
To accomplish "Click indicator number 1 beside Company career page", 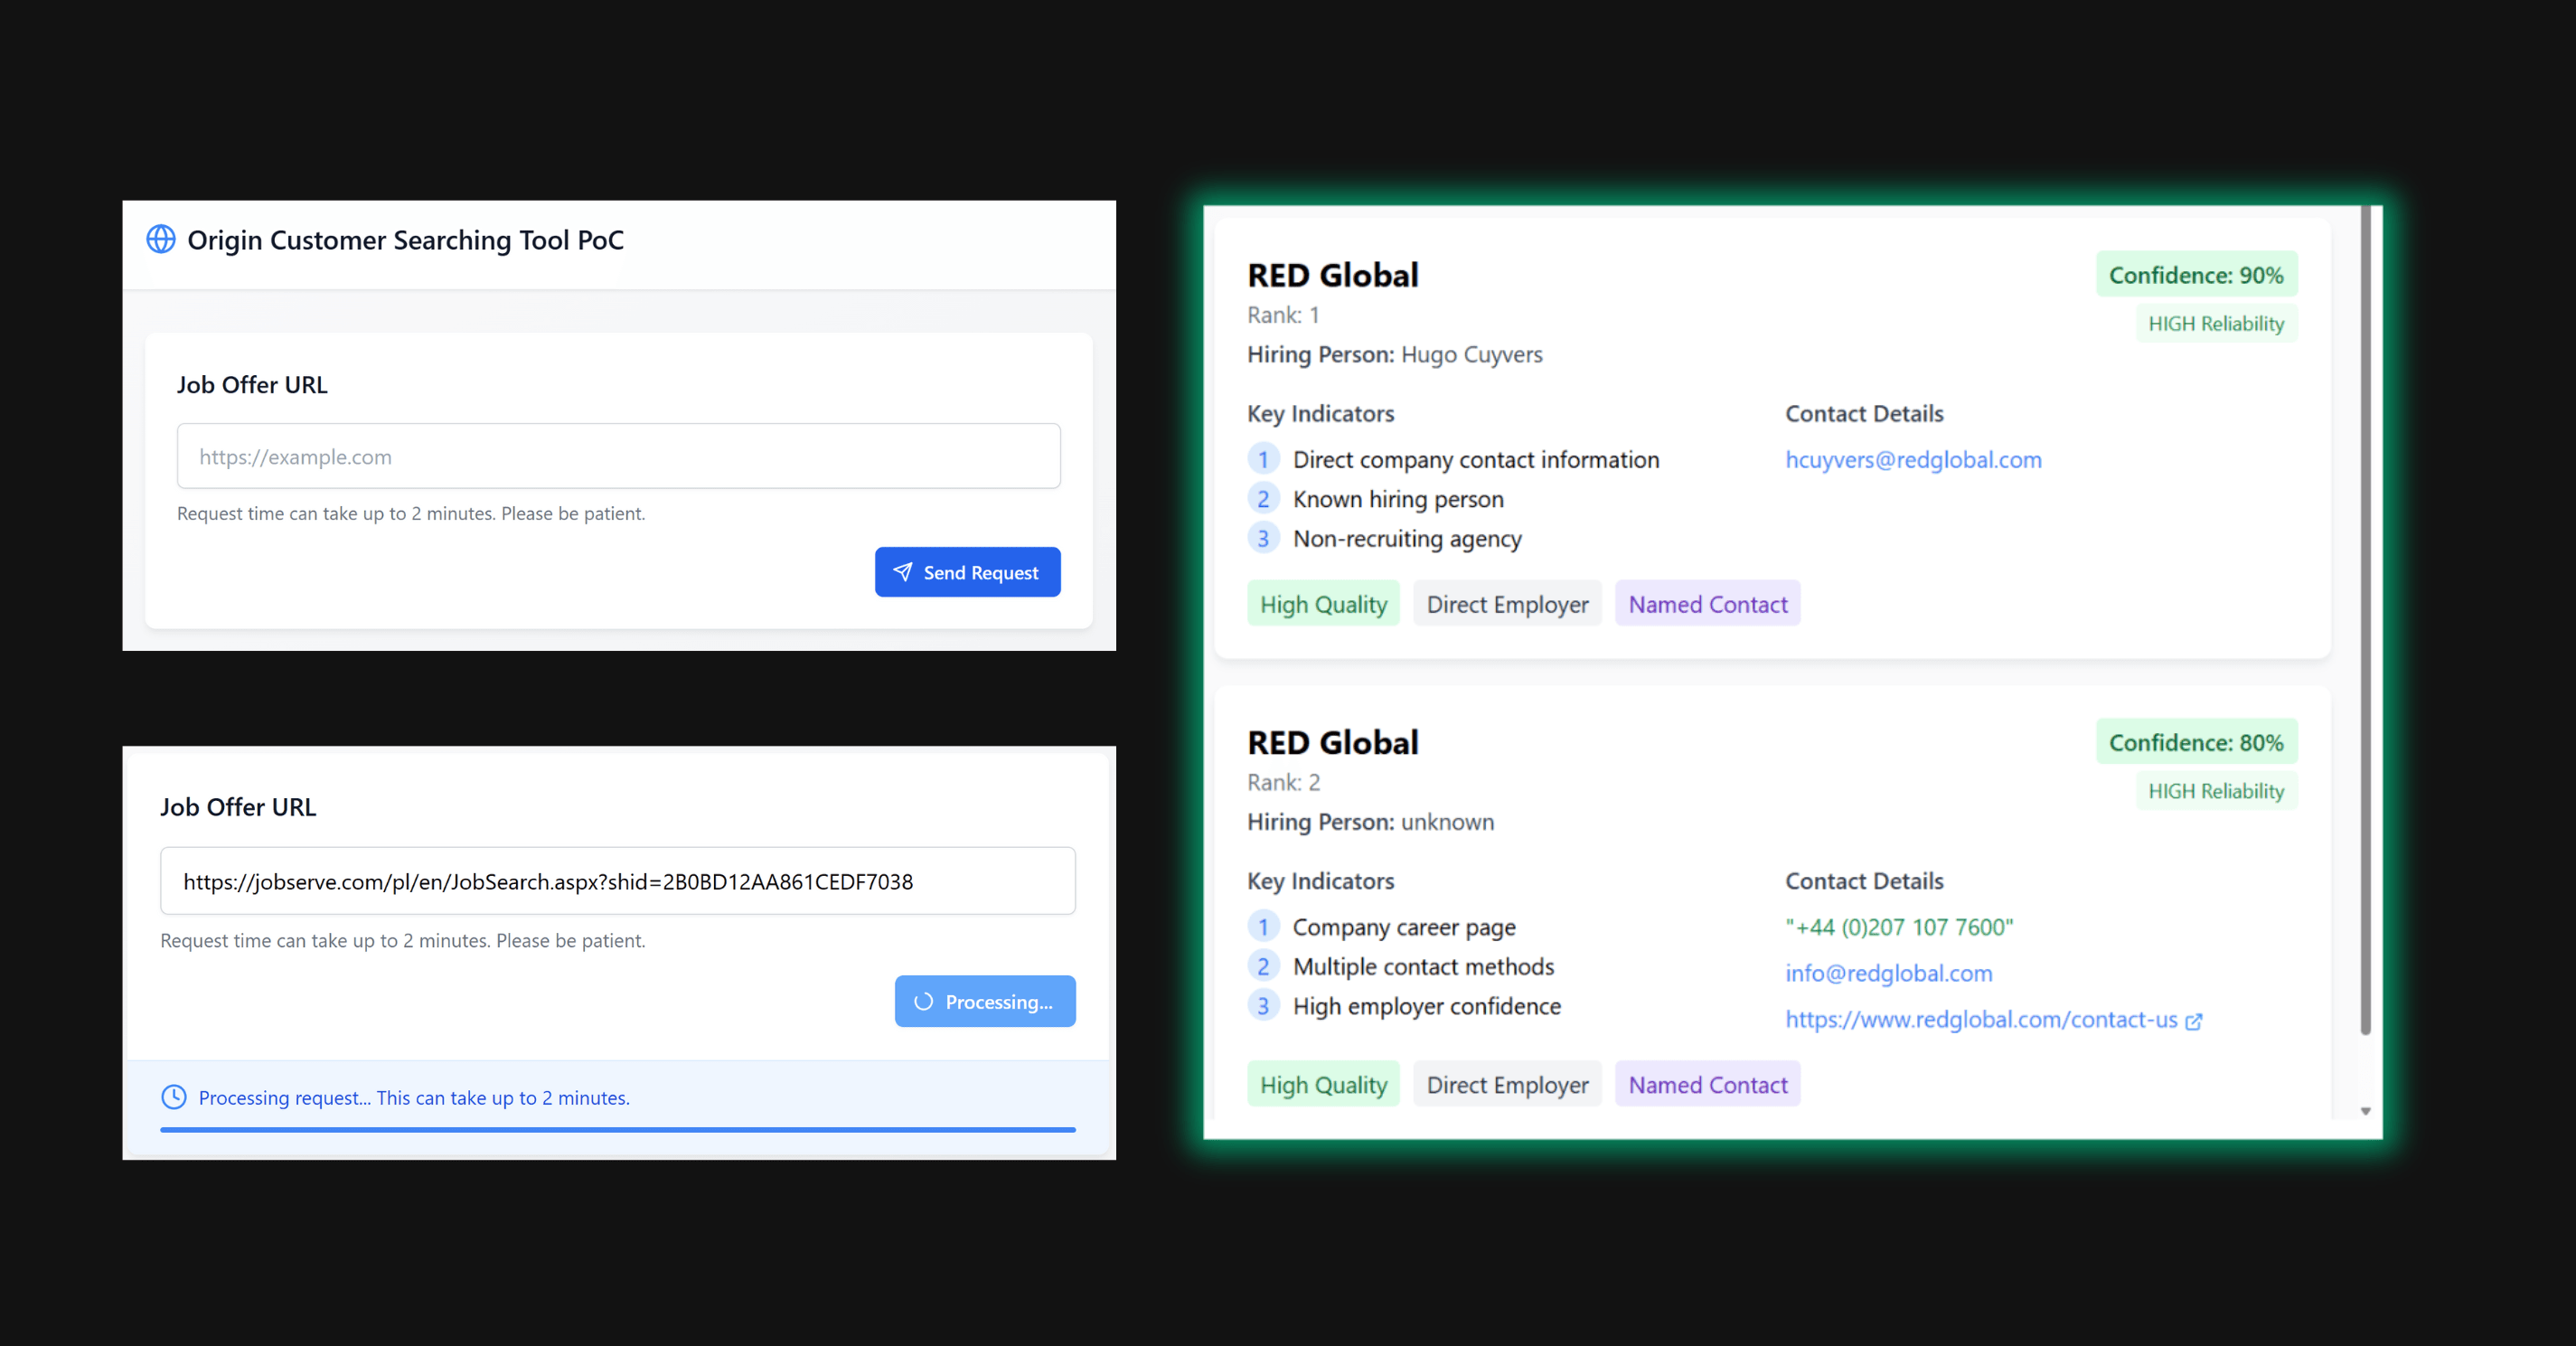I will click(1263, 927).
